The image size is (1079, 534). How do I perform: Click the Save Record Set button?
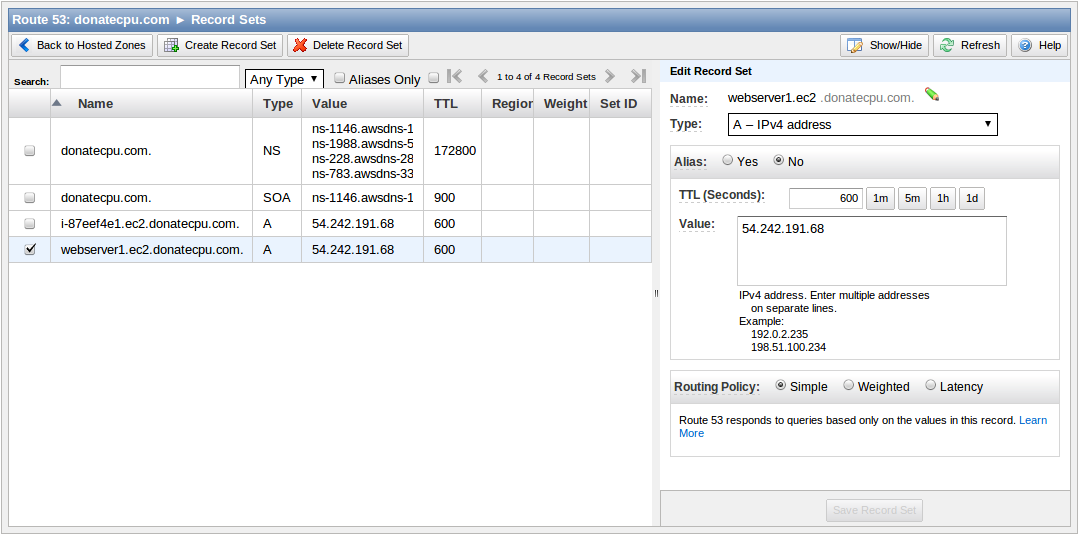pos(874,511)
